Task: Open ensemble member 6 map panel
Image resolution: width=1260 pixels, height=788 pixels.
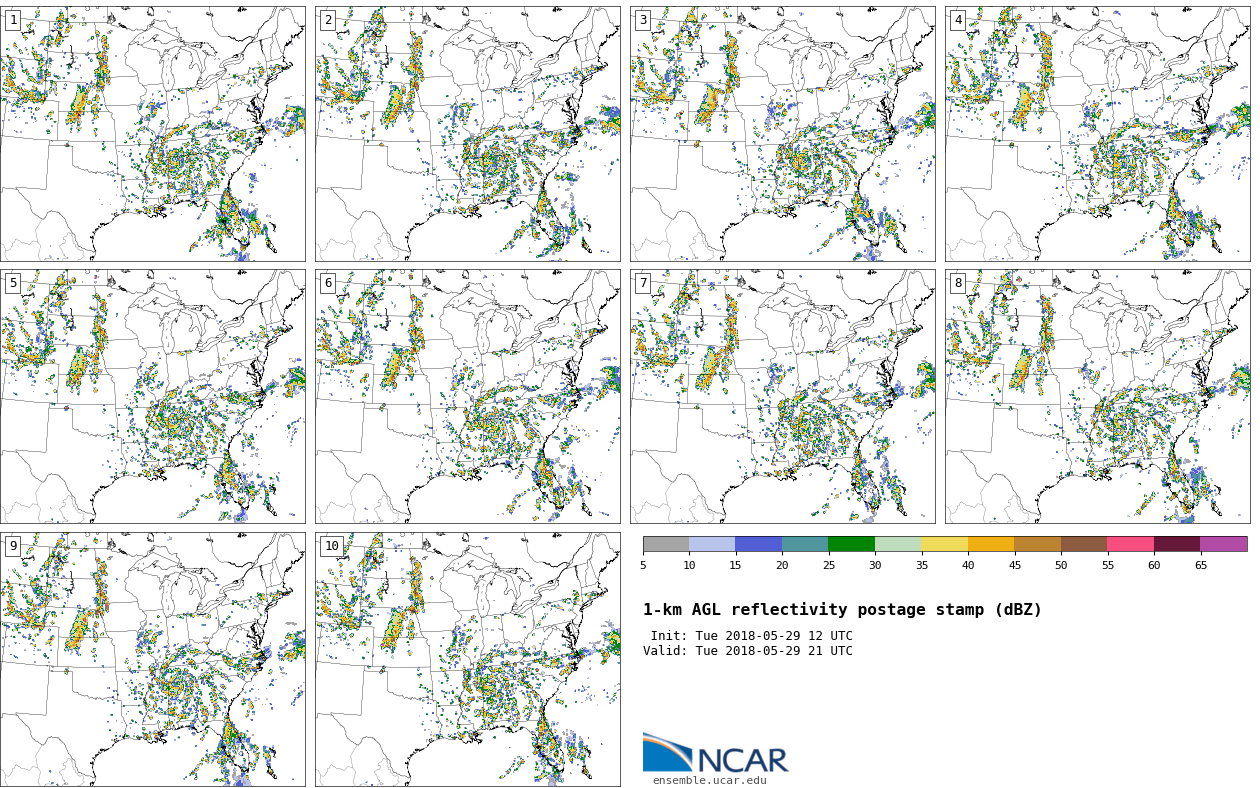Action: coord(468,396)
